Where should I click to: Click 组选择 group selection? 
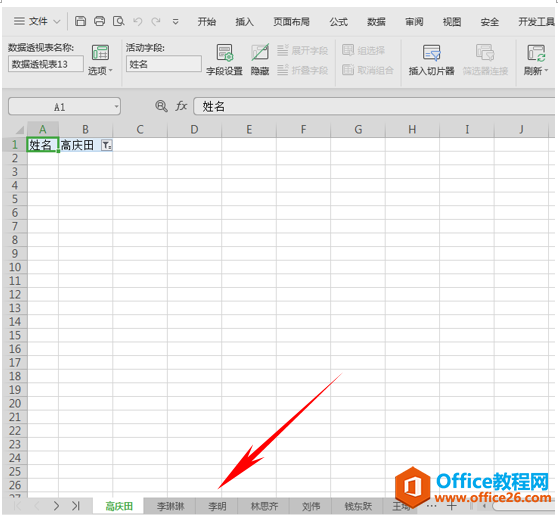coord(364,50)
